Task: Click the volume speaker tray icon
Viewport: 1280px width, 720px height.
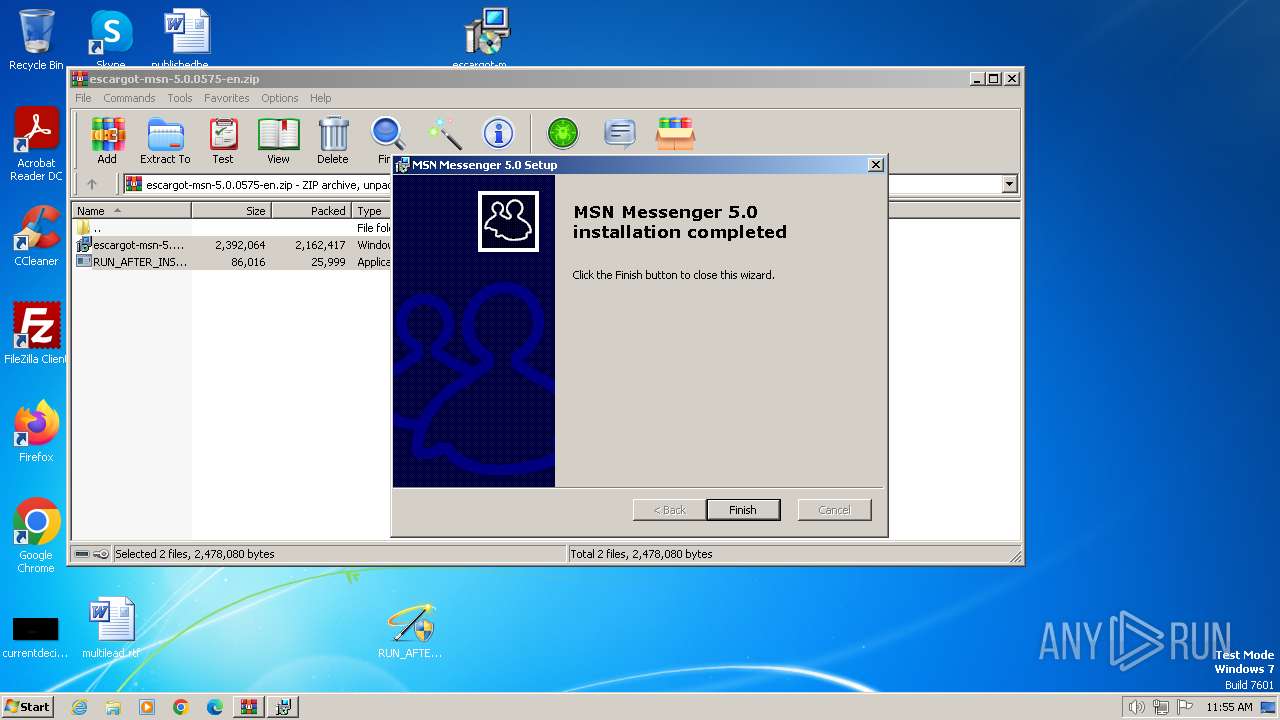Action: [x=1136, y=707]
